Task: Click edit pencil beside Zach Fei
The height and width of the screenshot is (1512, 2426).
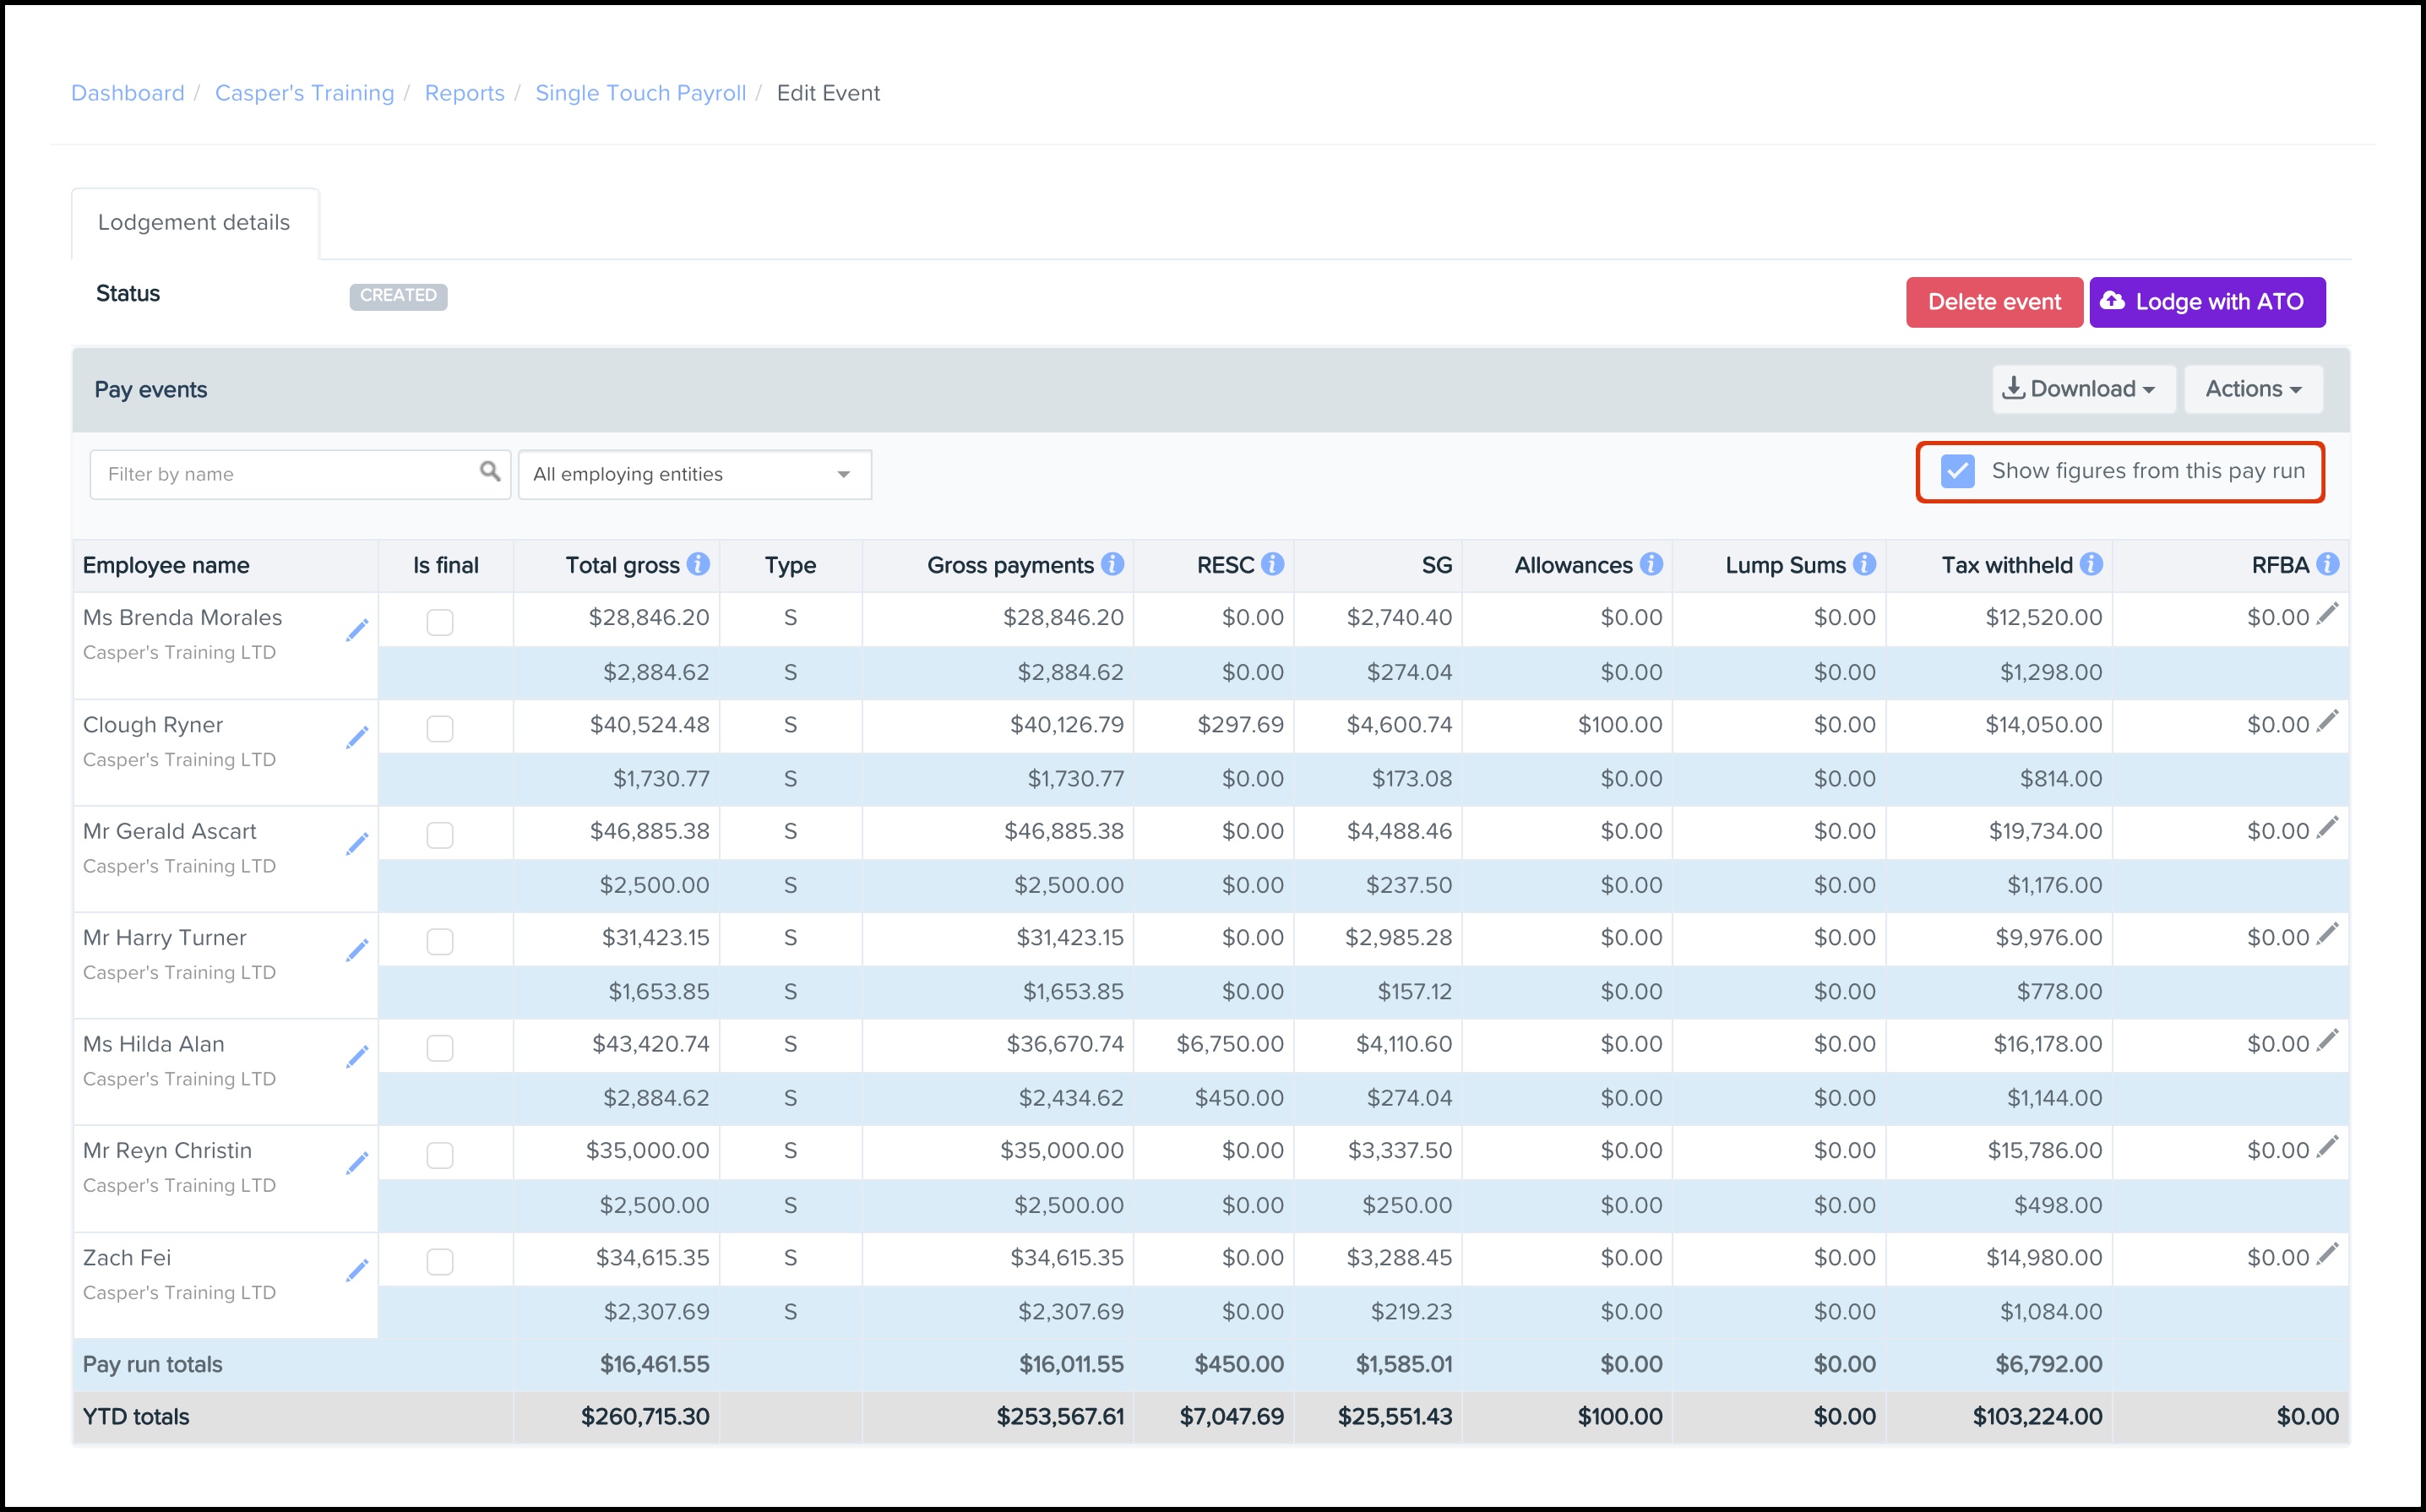Action: click(x=357, y=1270)
